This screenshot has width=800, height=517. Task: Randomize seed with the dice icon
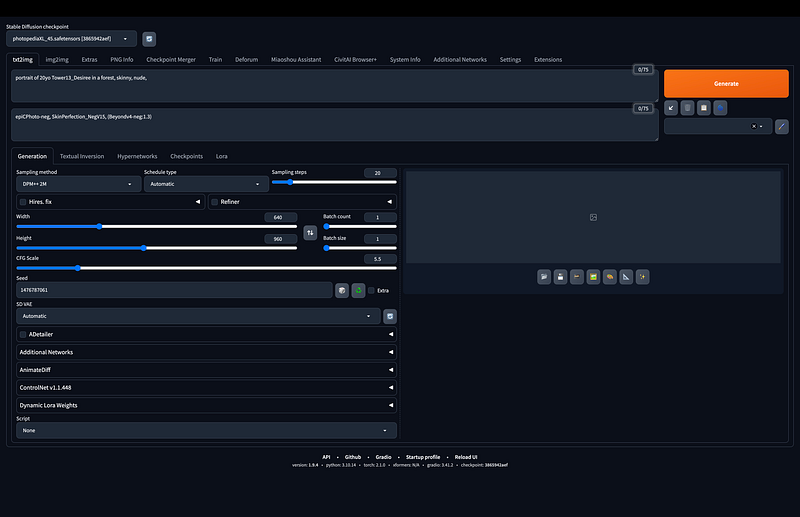point(342,290)
